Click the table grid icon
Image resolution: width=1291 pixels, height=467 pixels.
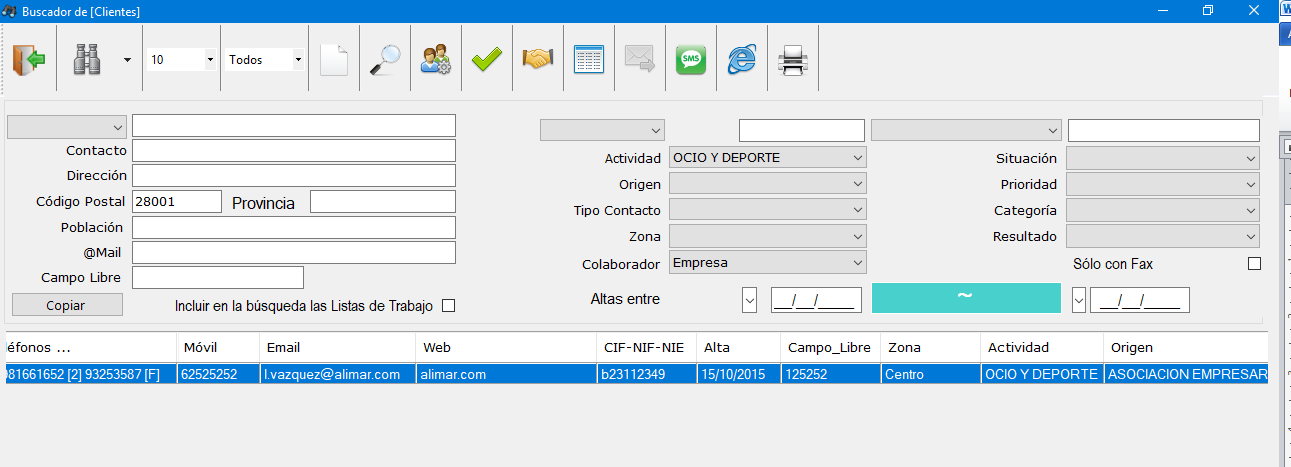(589, 60)
